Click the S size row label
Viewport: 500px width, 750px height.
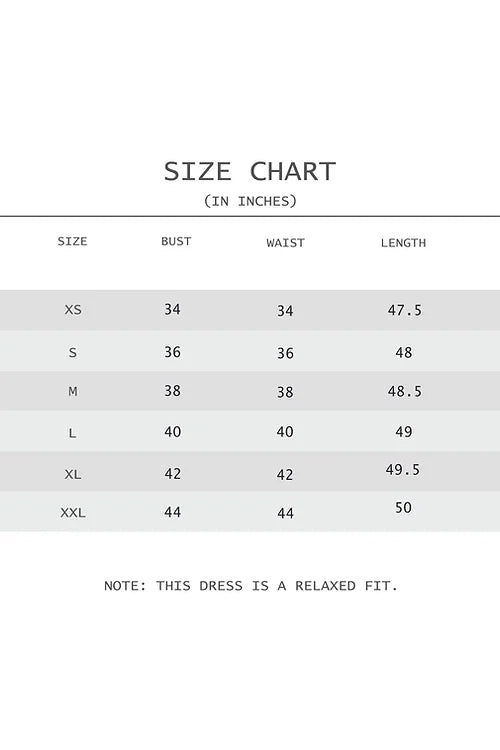[x=73, y=353]
